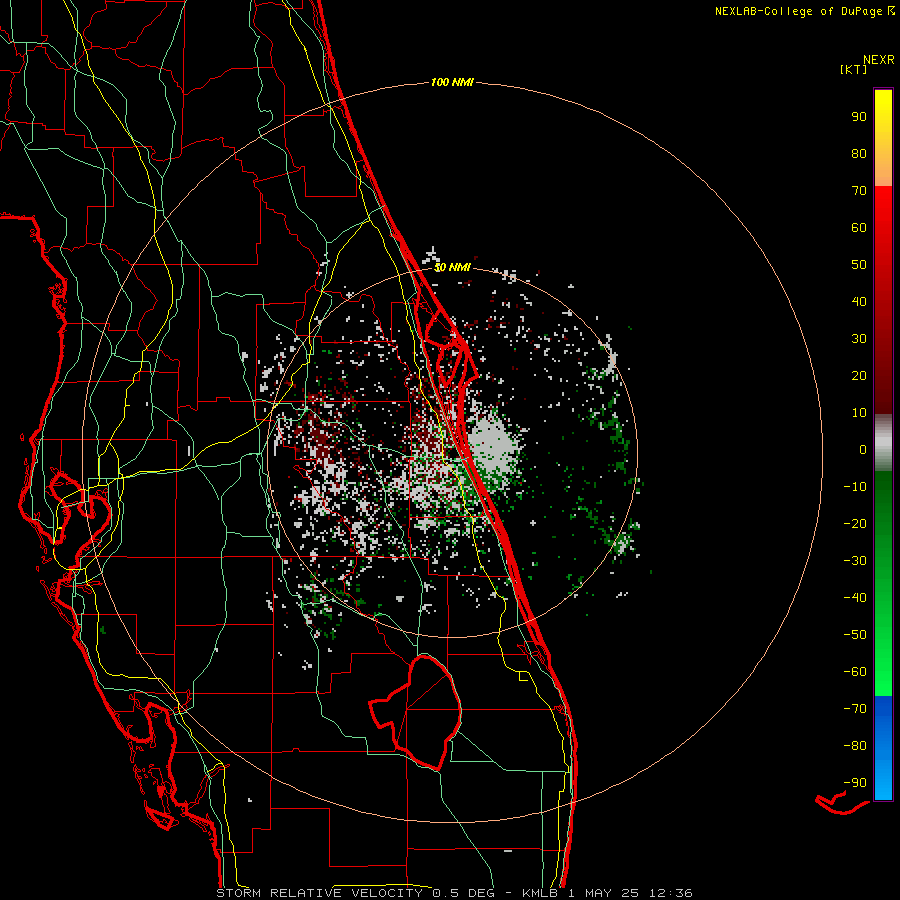Click the 50 value on the velocity scale
Image resolution: width=900 pixels, height=900 pixels.
tap(859, 265)
